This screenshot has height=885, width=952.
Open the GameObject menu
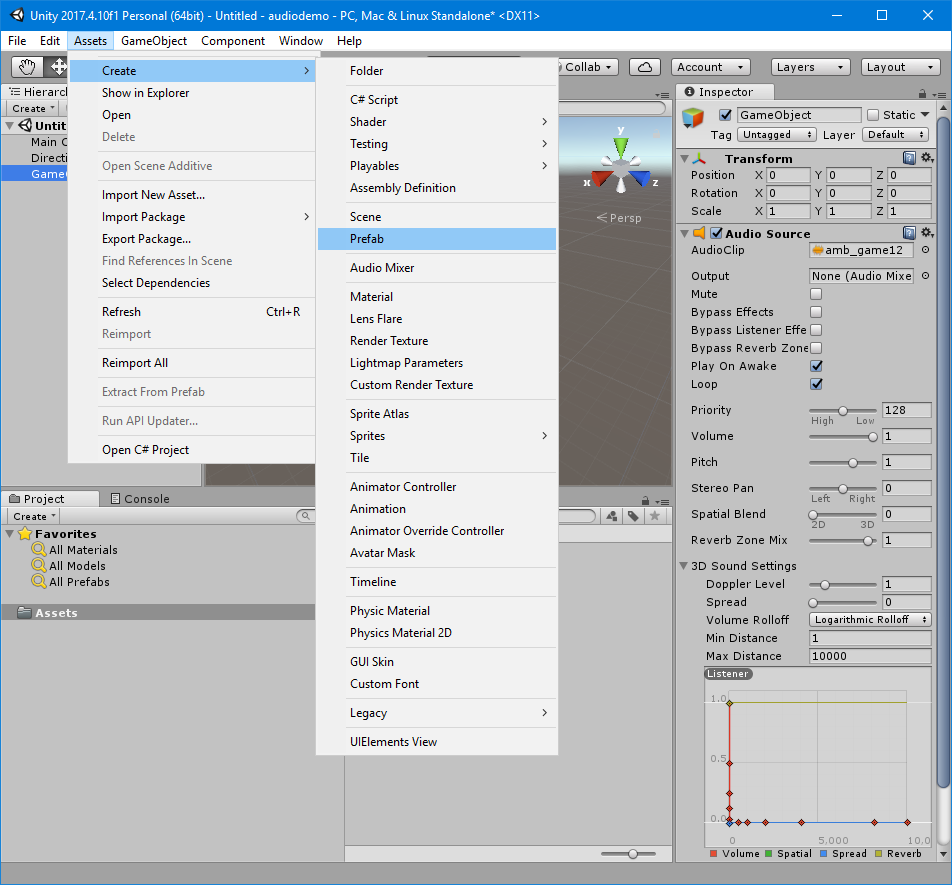[154, 41]
